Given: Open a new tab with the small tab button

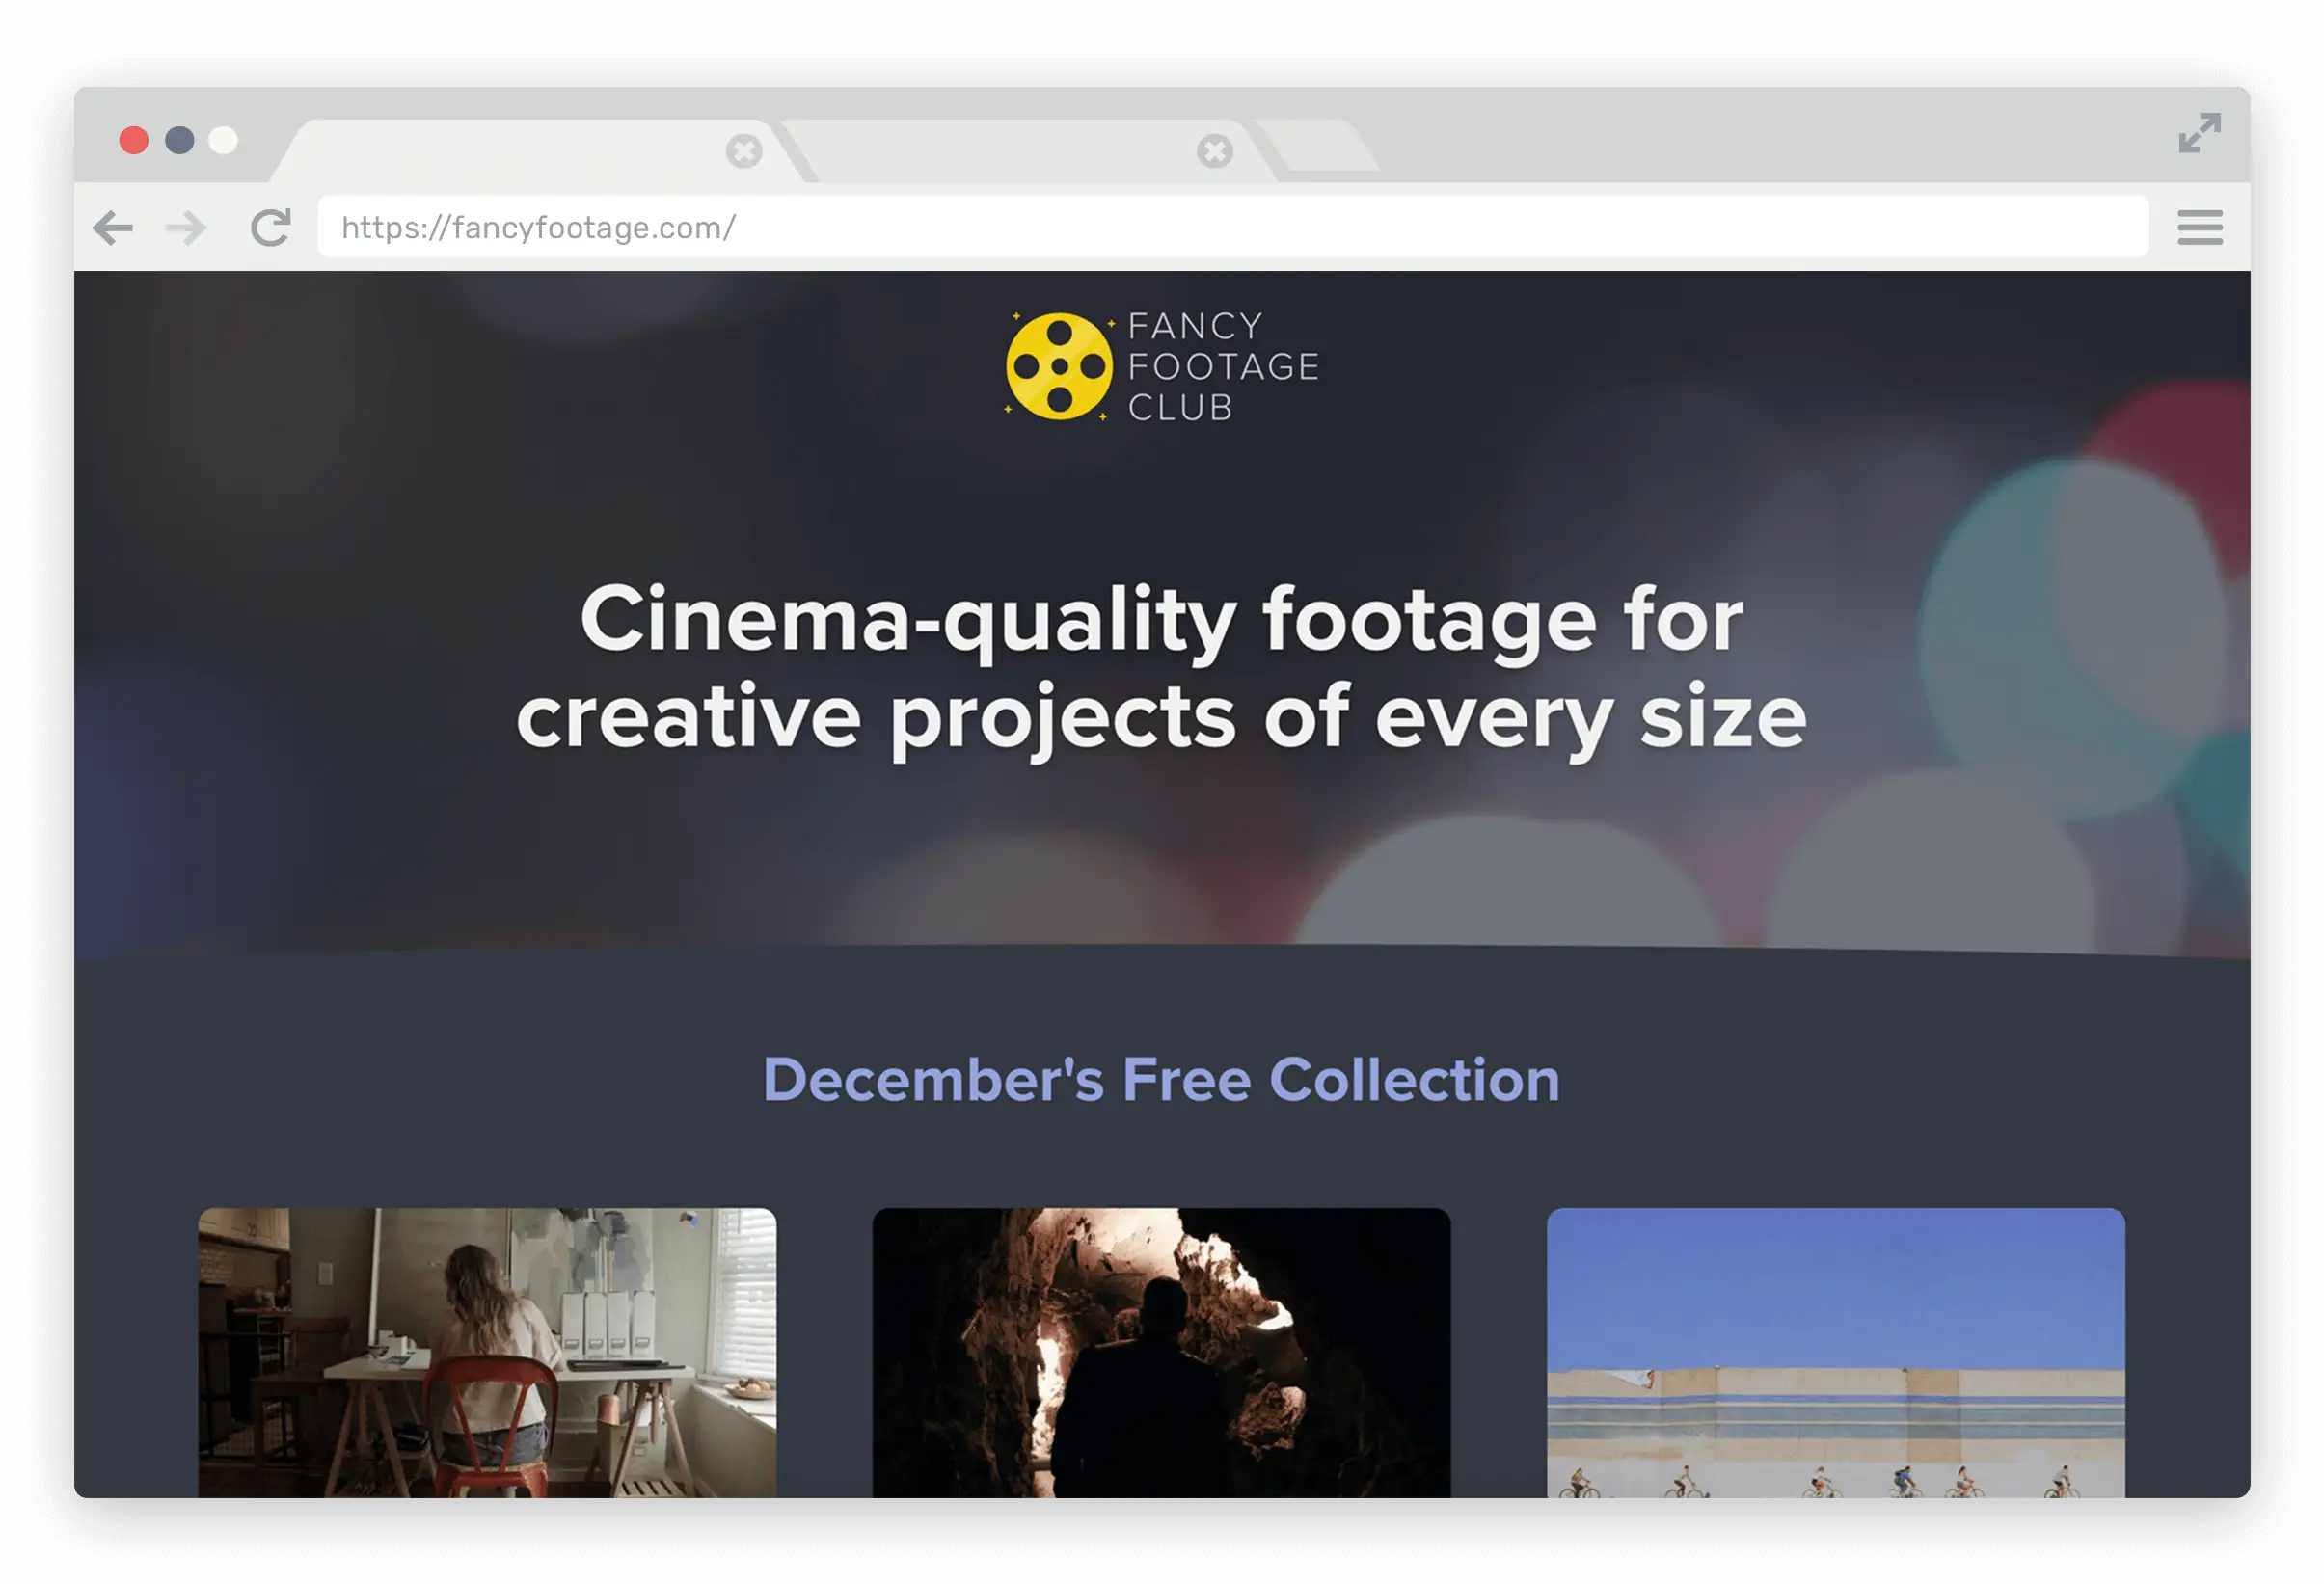Looking at the screenshot, I should (x=1318, y=146).
